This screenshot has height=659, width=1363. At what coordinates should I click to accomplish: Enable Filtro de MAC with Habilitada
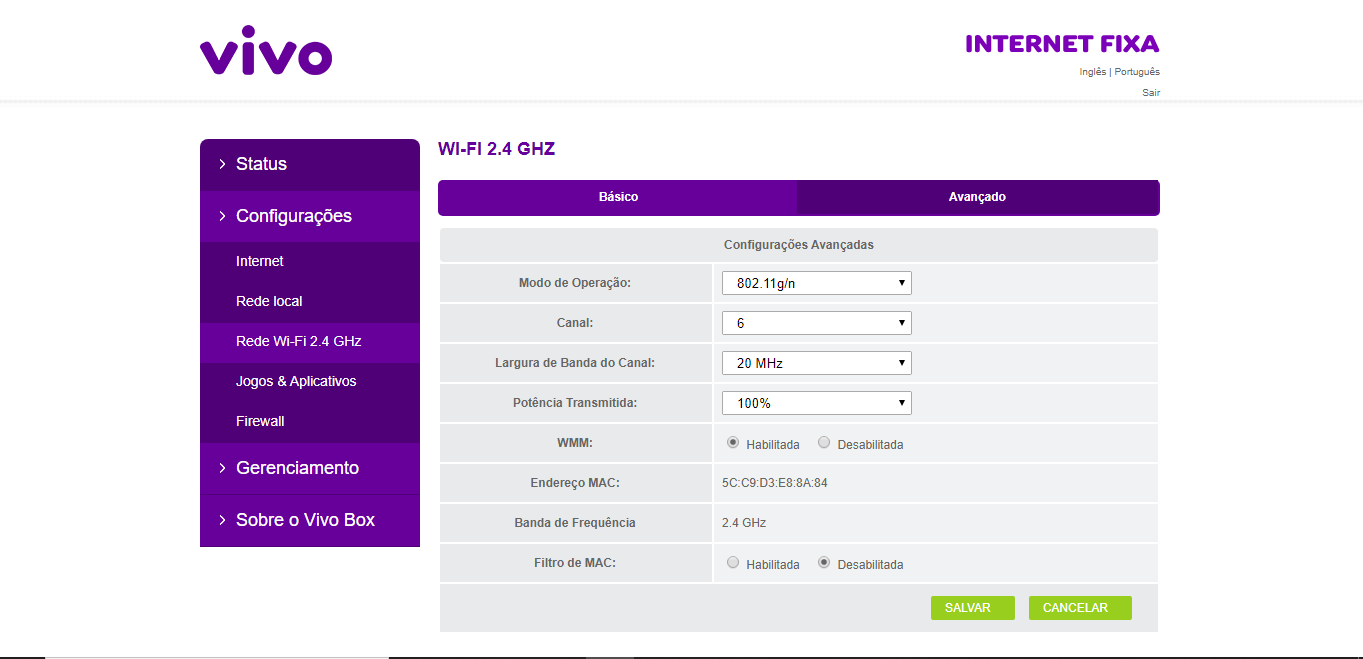(x=733, y=563)
